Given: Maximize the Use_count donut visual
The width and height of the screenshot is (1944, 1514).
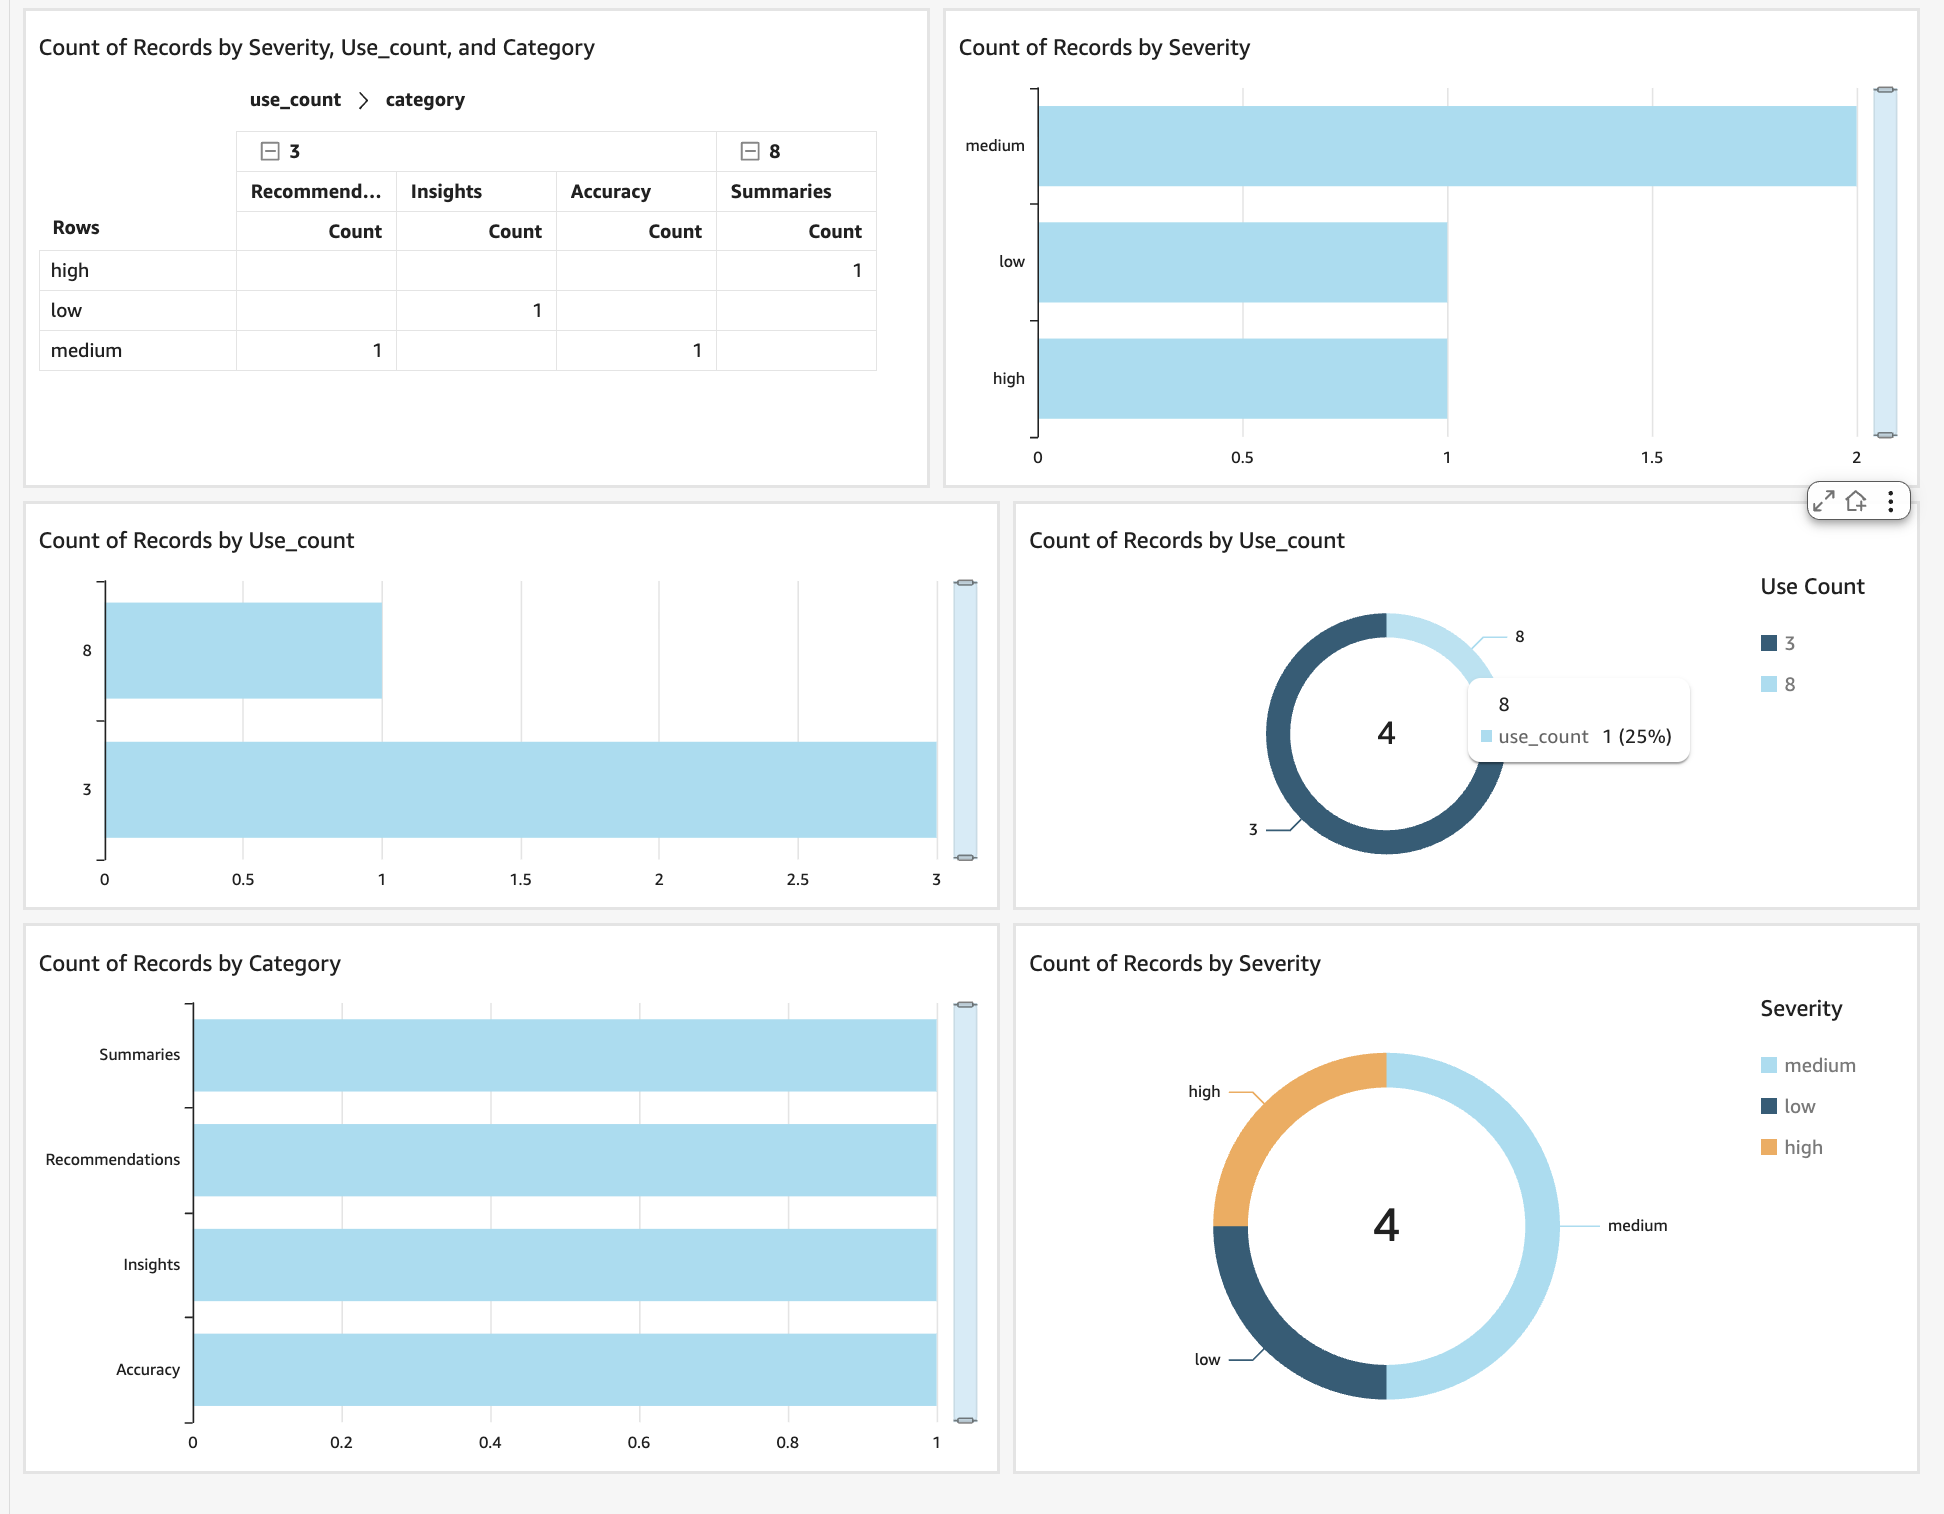Looking at the screenshot, I should [x=1824, y=501].
